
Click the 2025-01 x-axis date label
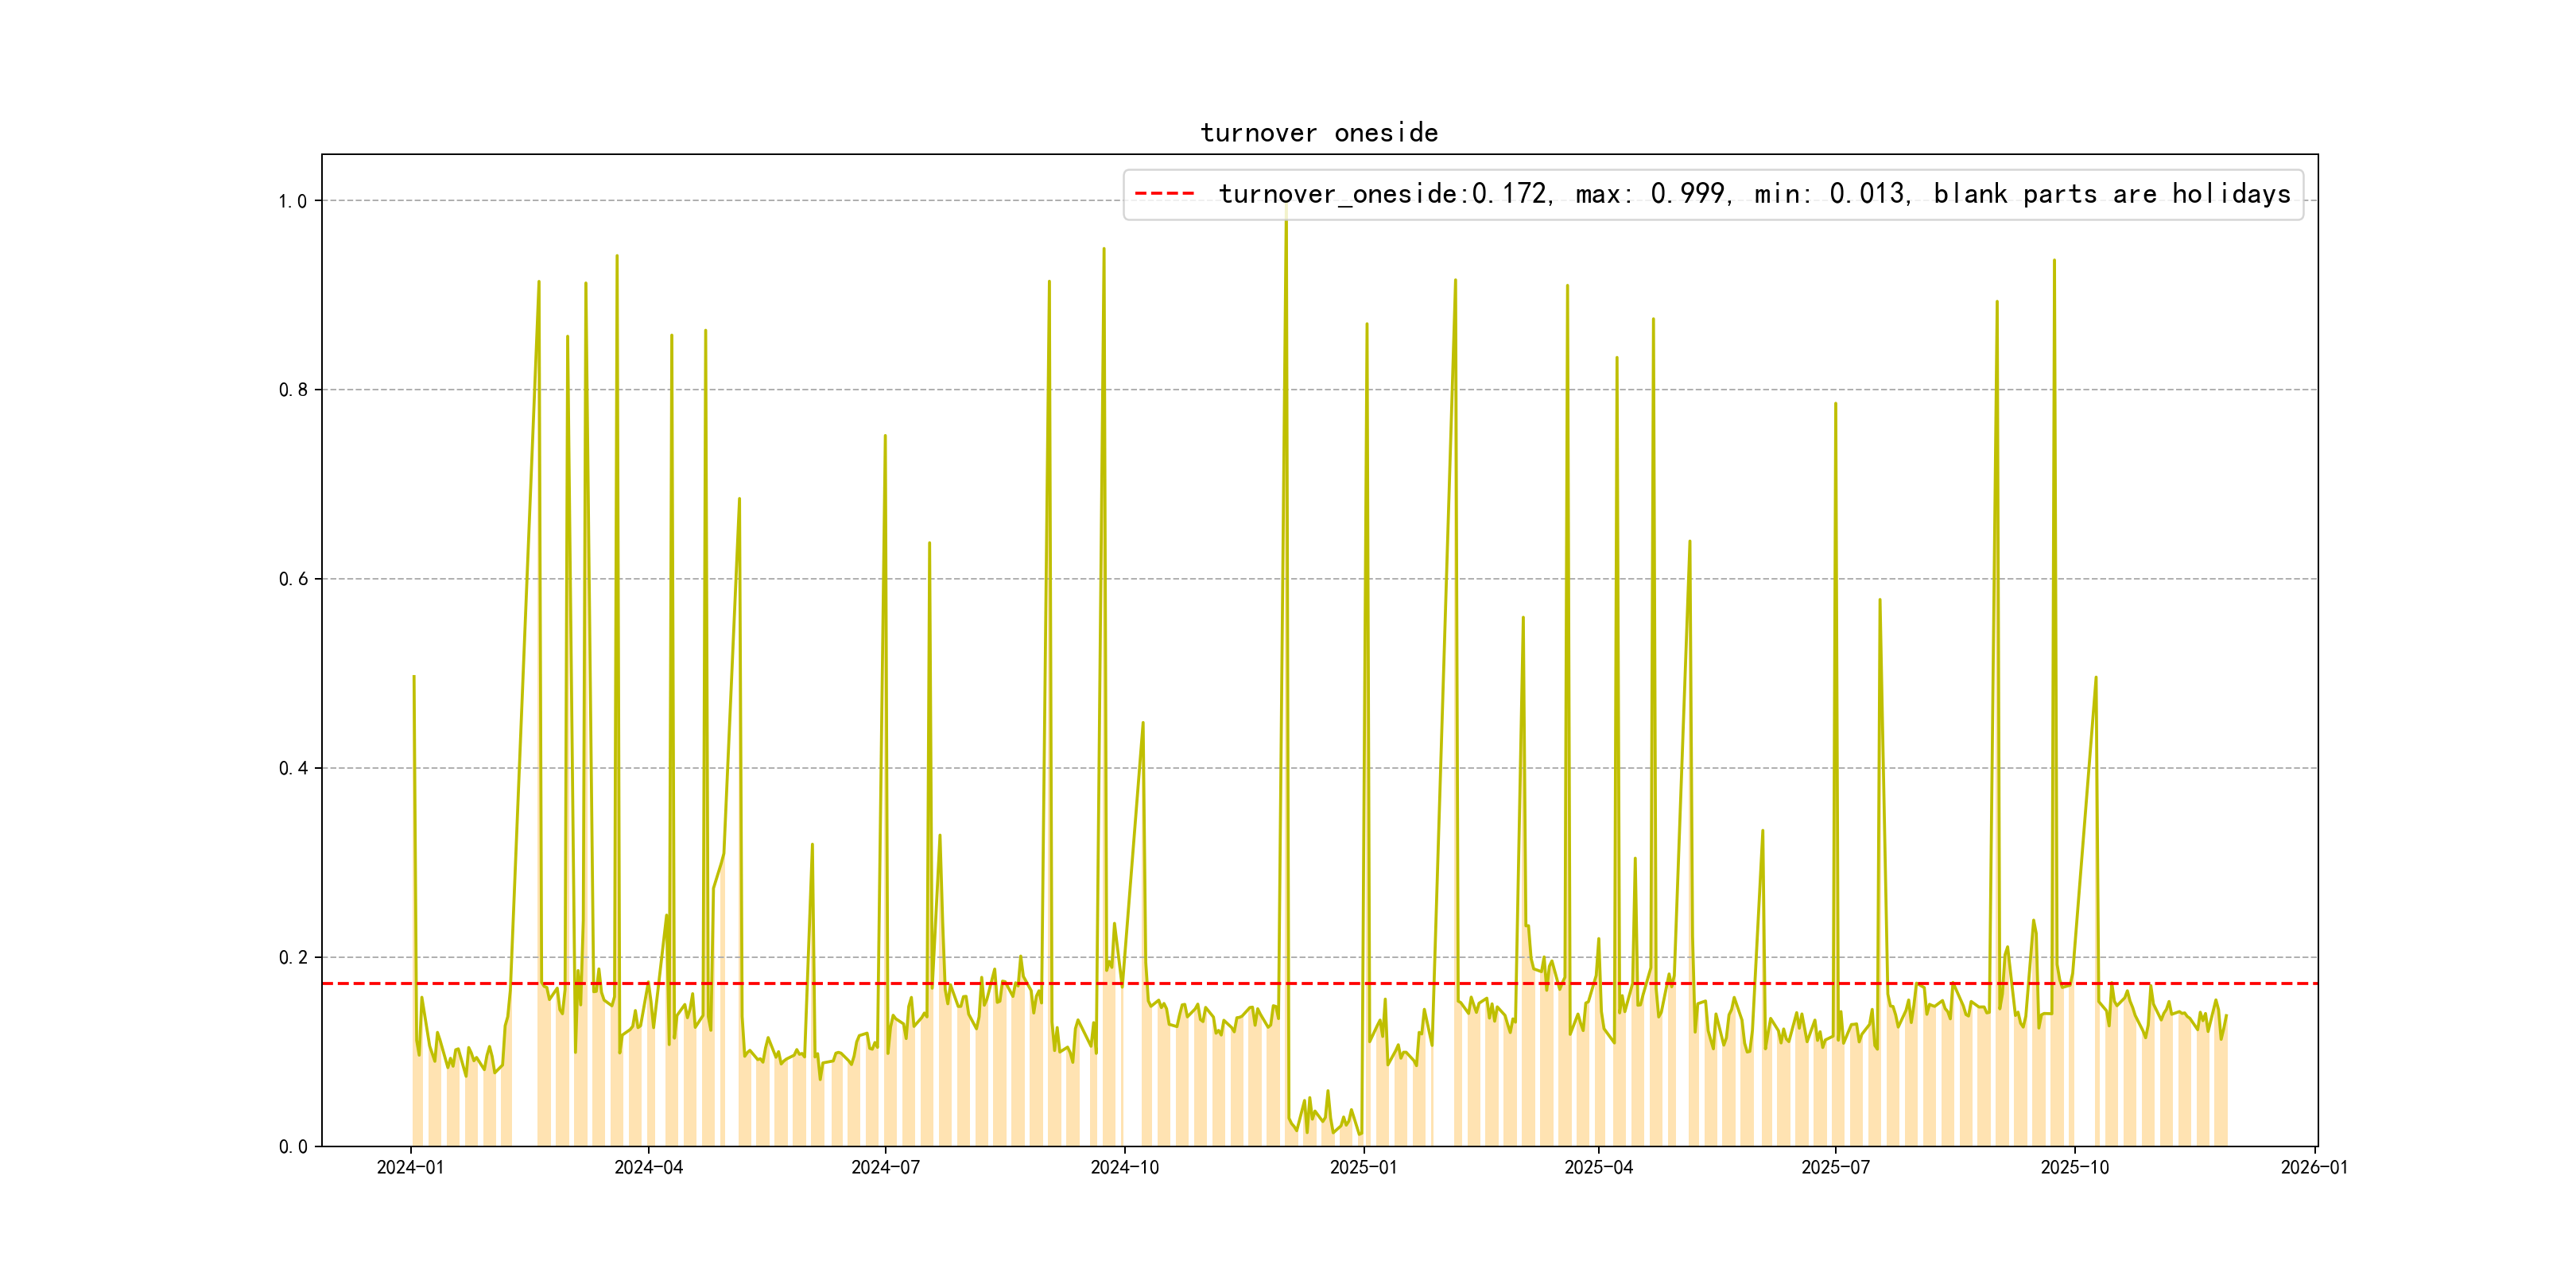pyautogui.click(x=1363, y=1167)
